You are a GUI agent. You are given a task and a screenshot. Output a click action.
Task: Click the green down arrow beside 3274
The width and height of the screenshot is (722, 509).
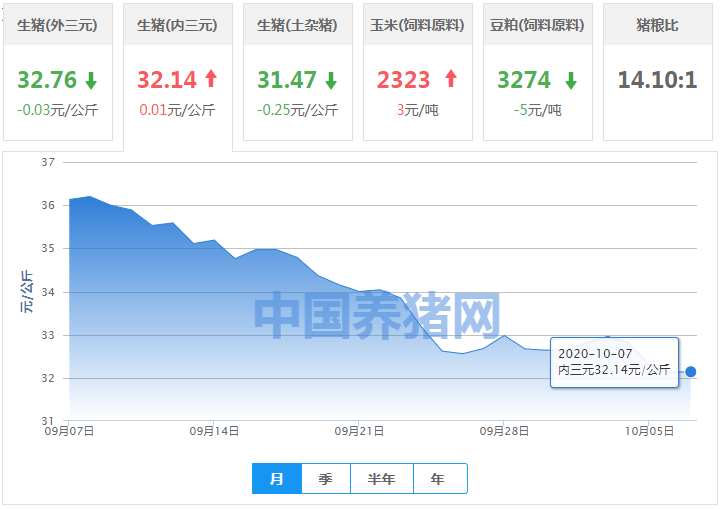pyautogui.click(x=570, y=80)
